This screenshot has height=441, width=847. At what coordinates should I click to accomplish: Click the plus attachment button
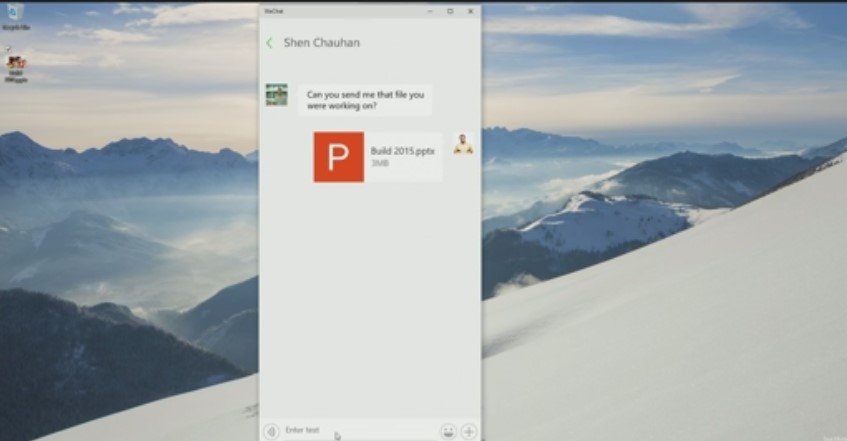pyautogui.click(x=468, y=431)
